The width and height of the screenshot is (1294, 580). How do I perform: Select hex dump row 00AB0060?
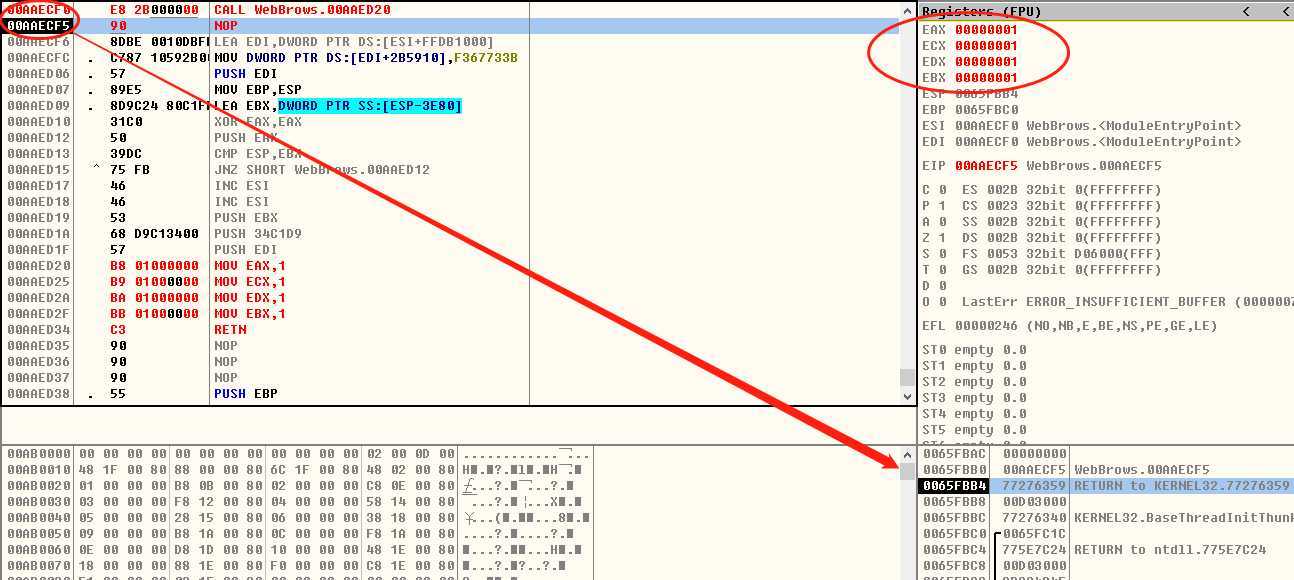click(x=299, y=550)
